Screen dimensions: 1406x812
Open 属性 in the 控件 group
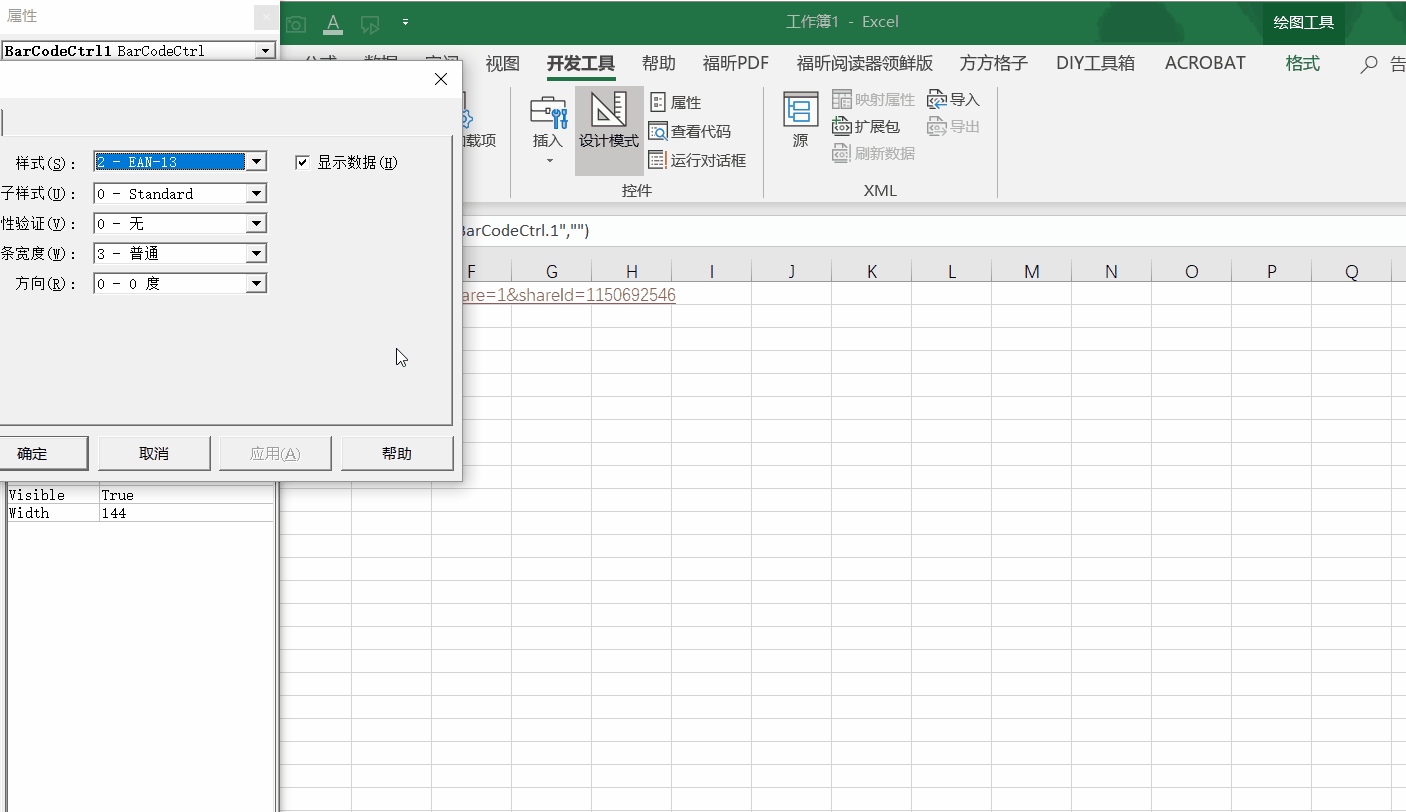coord(676,103)
